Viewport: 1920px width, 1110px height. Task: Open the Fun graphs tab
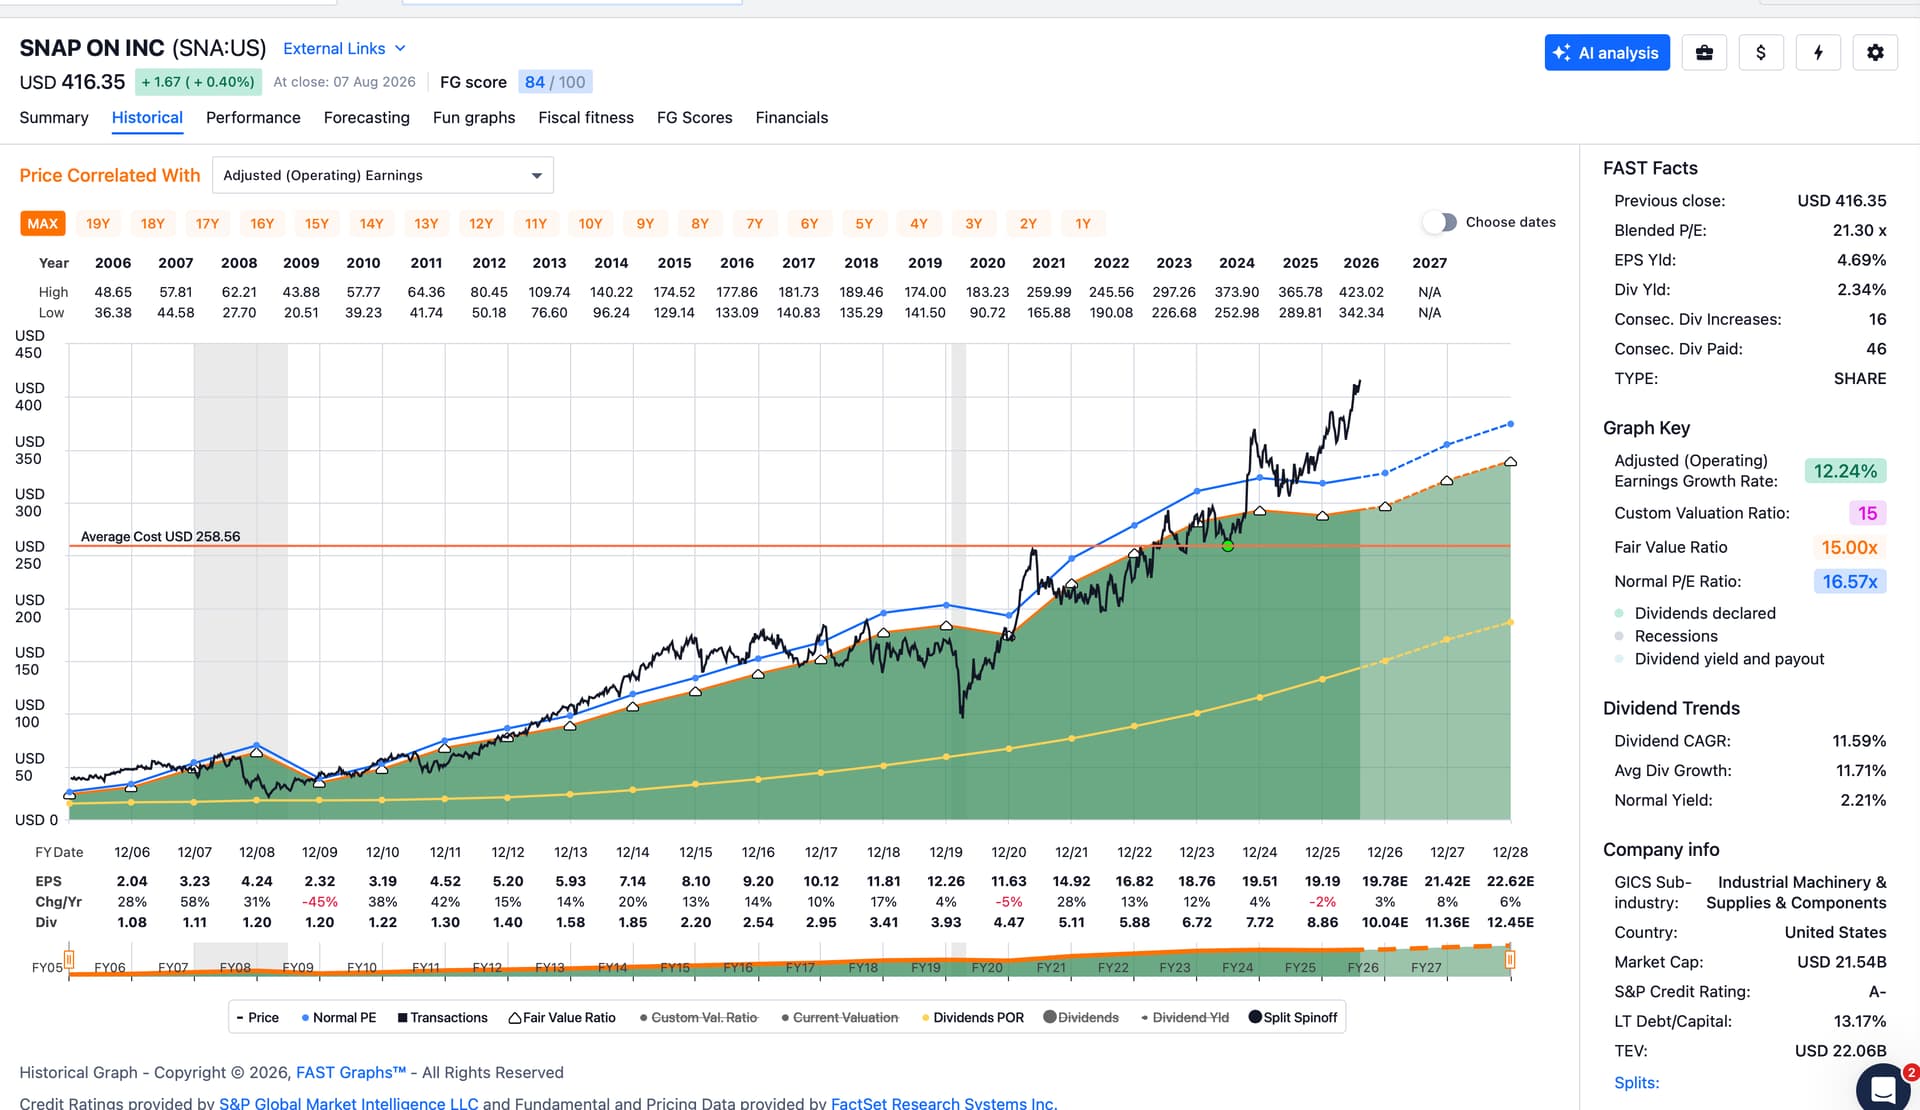pyautogui.click(x=474, y=117)
